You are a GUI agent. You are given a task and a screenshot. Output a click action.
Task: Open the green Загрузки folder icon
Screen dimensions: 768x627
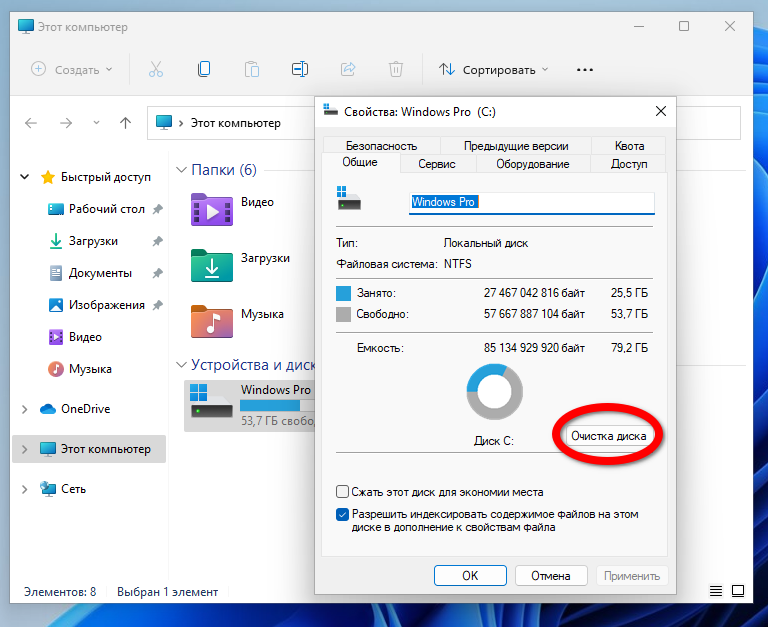pos(212,265)
